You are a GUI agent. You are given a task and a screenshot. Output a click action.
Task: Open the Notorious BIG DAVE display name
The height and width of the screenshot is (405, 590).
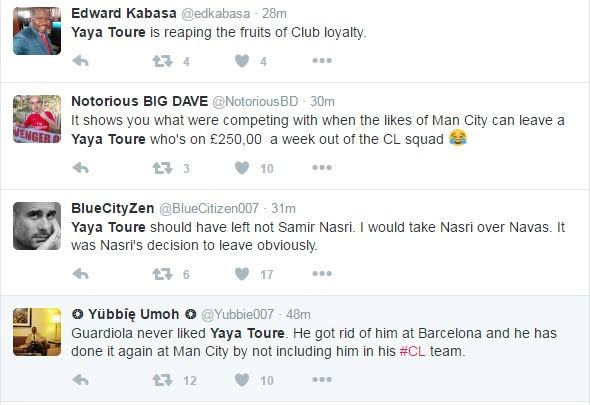[x=140, y=101]
